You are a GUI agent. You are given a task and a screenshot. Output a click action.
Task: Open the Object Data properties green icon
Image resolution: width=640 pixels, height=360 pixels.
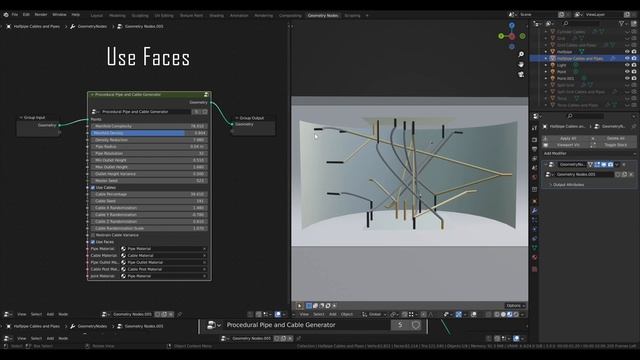pyautogui.click(x=535, y=248)
